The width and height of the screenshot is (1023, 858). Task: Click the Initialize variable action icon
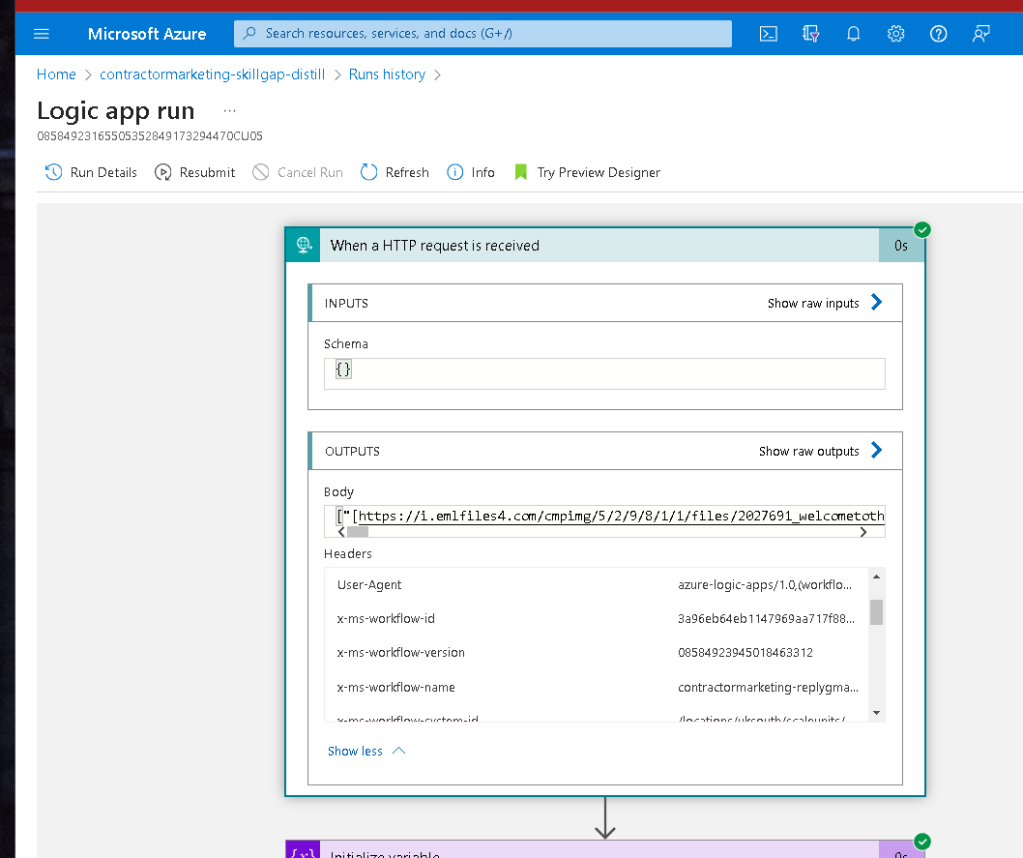(x=303, y=850)
